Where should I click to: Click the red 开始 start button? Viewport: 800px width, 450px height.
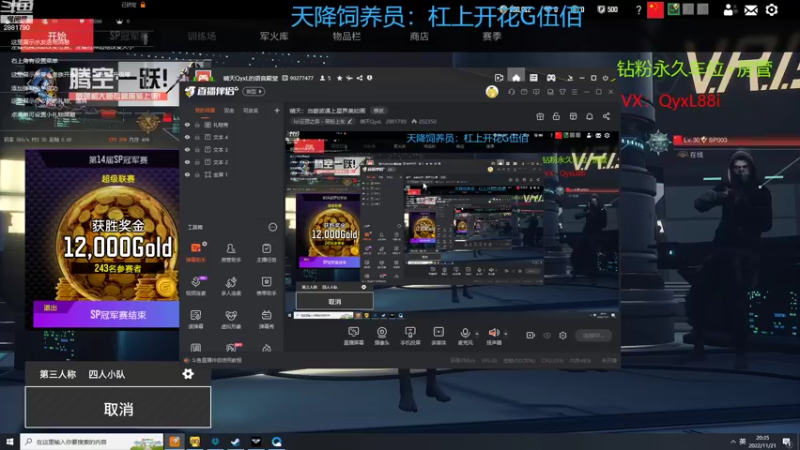[57, 36]
